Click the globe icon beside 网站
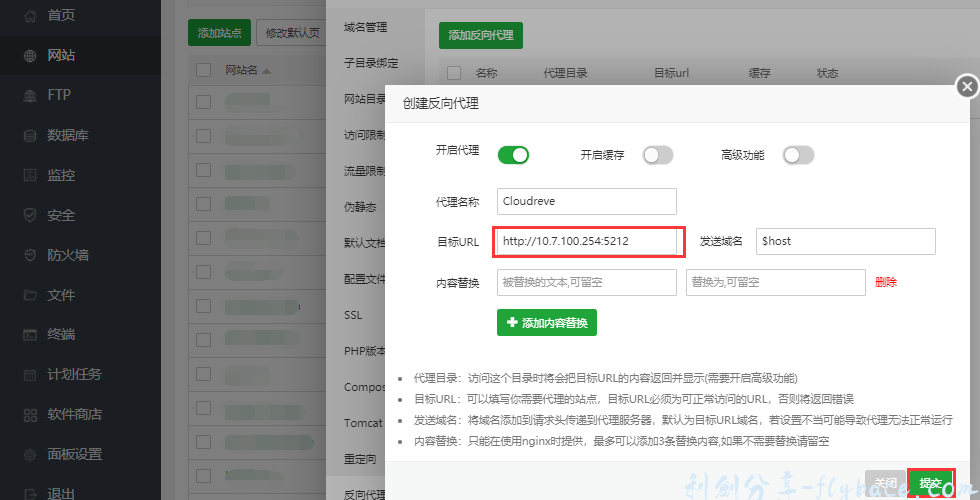 coord(30,56)
